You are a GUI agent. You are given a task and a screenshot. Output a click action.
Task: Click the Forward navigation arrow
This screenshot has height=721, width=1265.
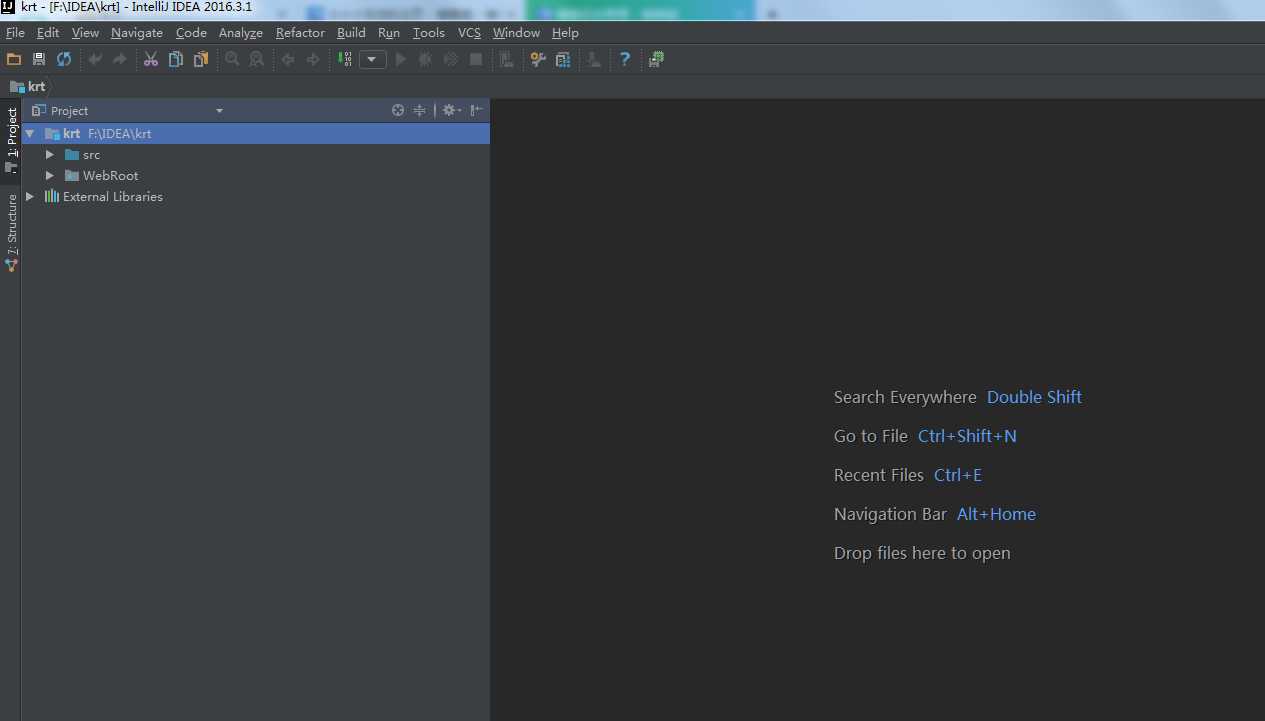coord(313,59)
